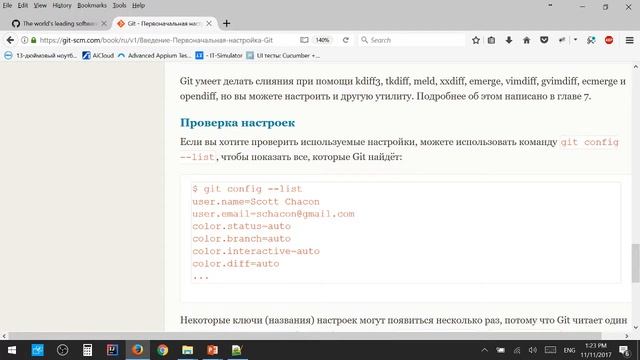
Task: Open the File menu
Action: [7, 5]
